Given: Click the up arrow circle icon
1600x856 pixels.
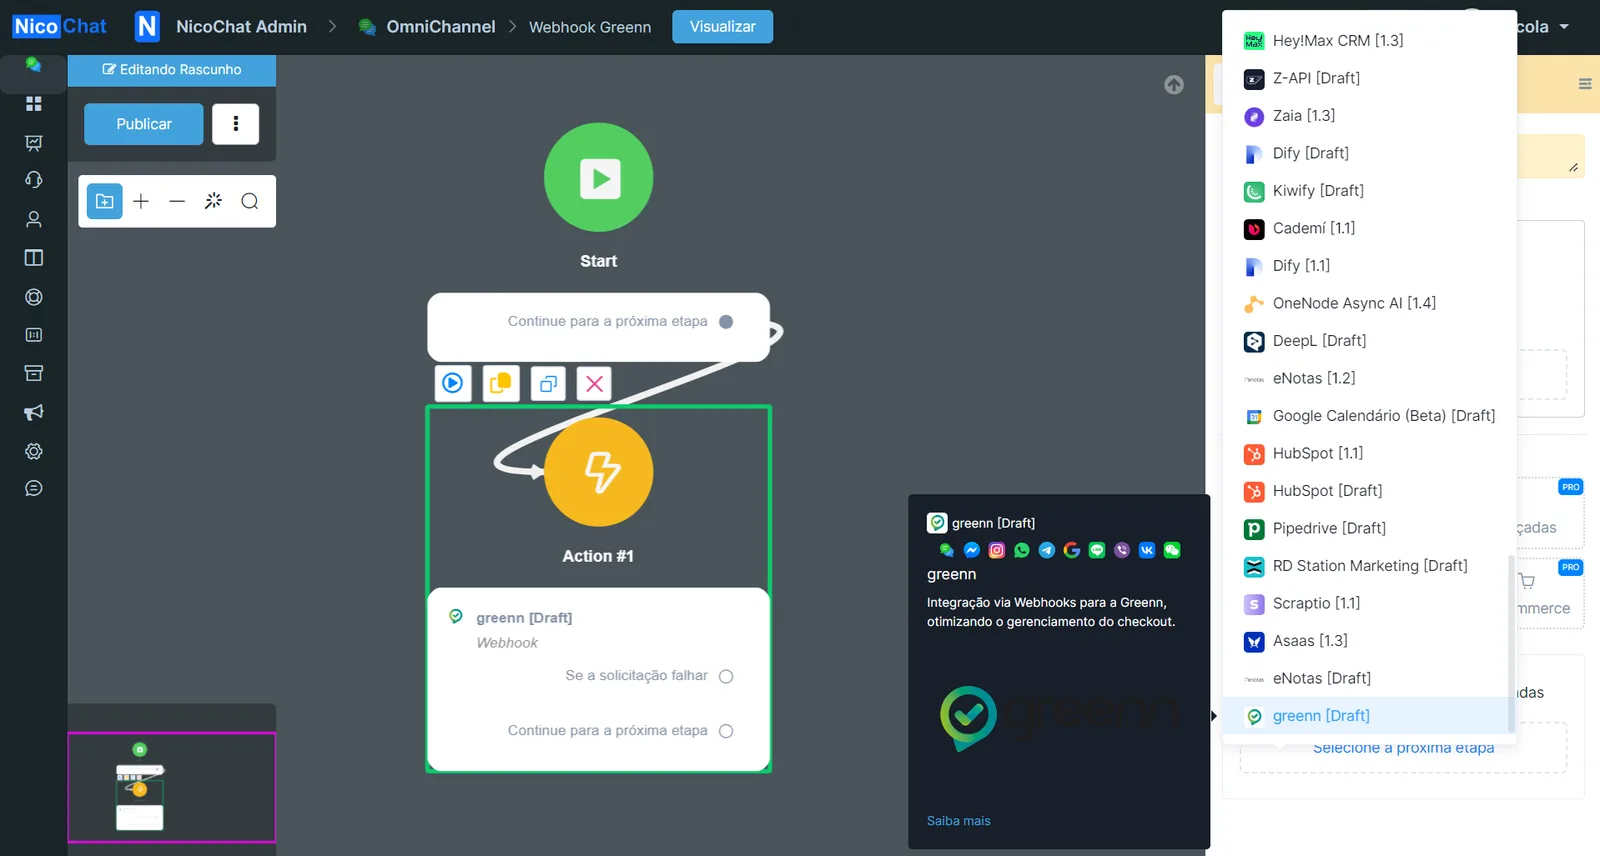Looking at the screenshot, I should pos(1174,85).
